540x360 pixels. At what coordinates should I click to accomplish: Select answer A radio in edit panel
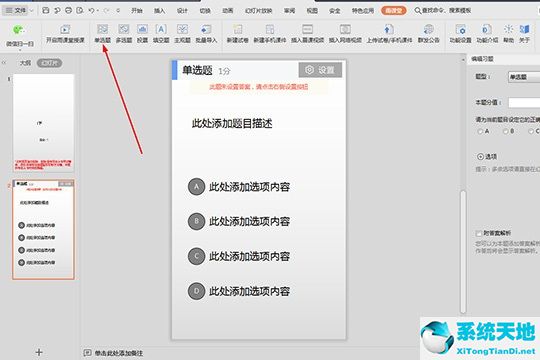point(480,131)
